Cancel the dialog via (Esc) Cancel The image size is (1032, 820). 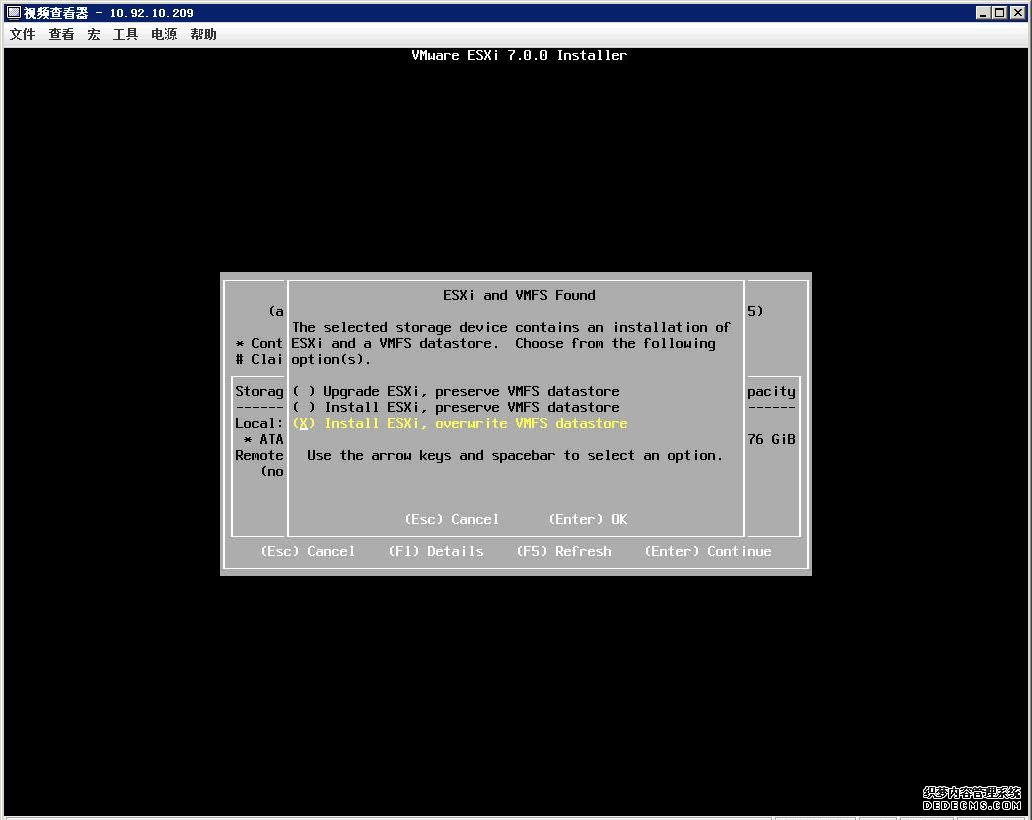coord(451,519)
